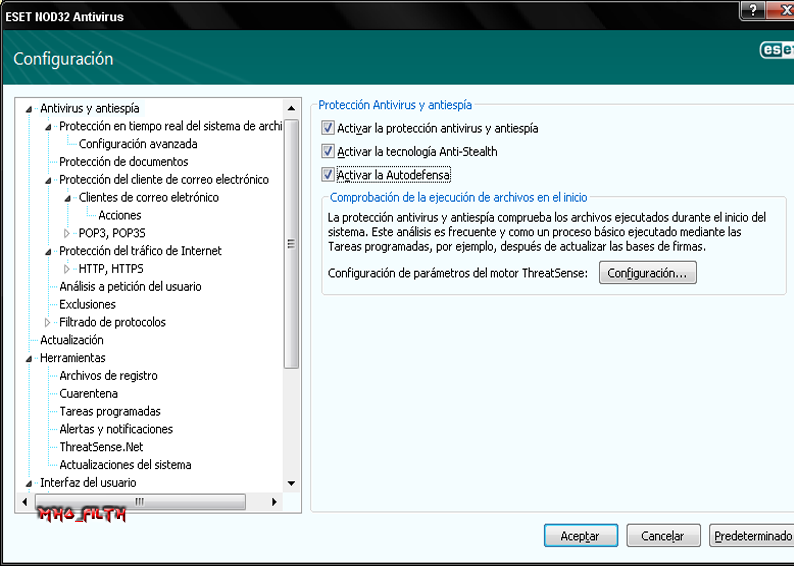This screenshot has height=566, width=794.
Task: Restore defaults with Predeterminado button
Action: [752, 536]
